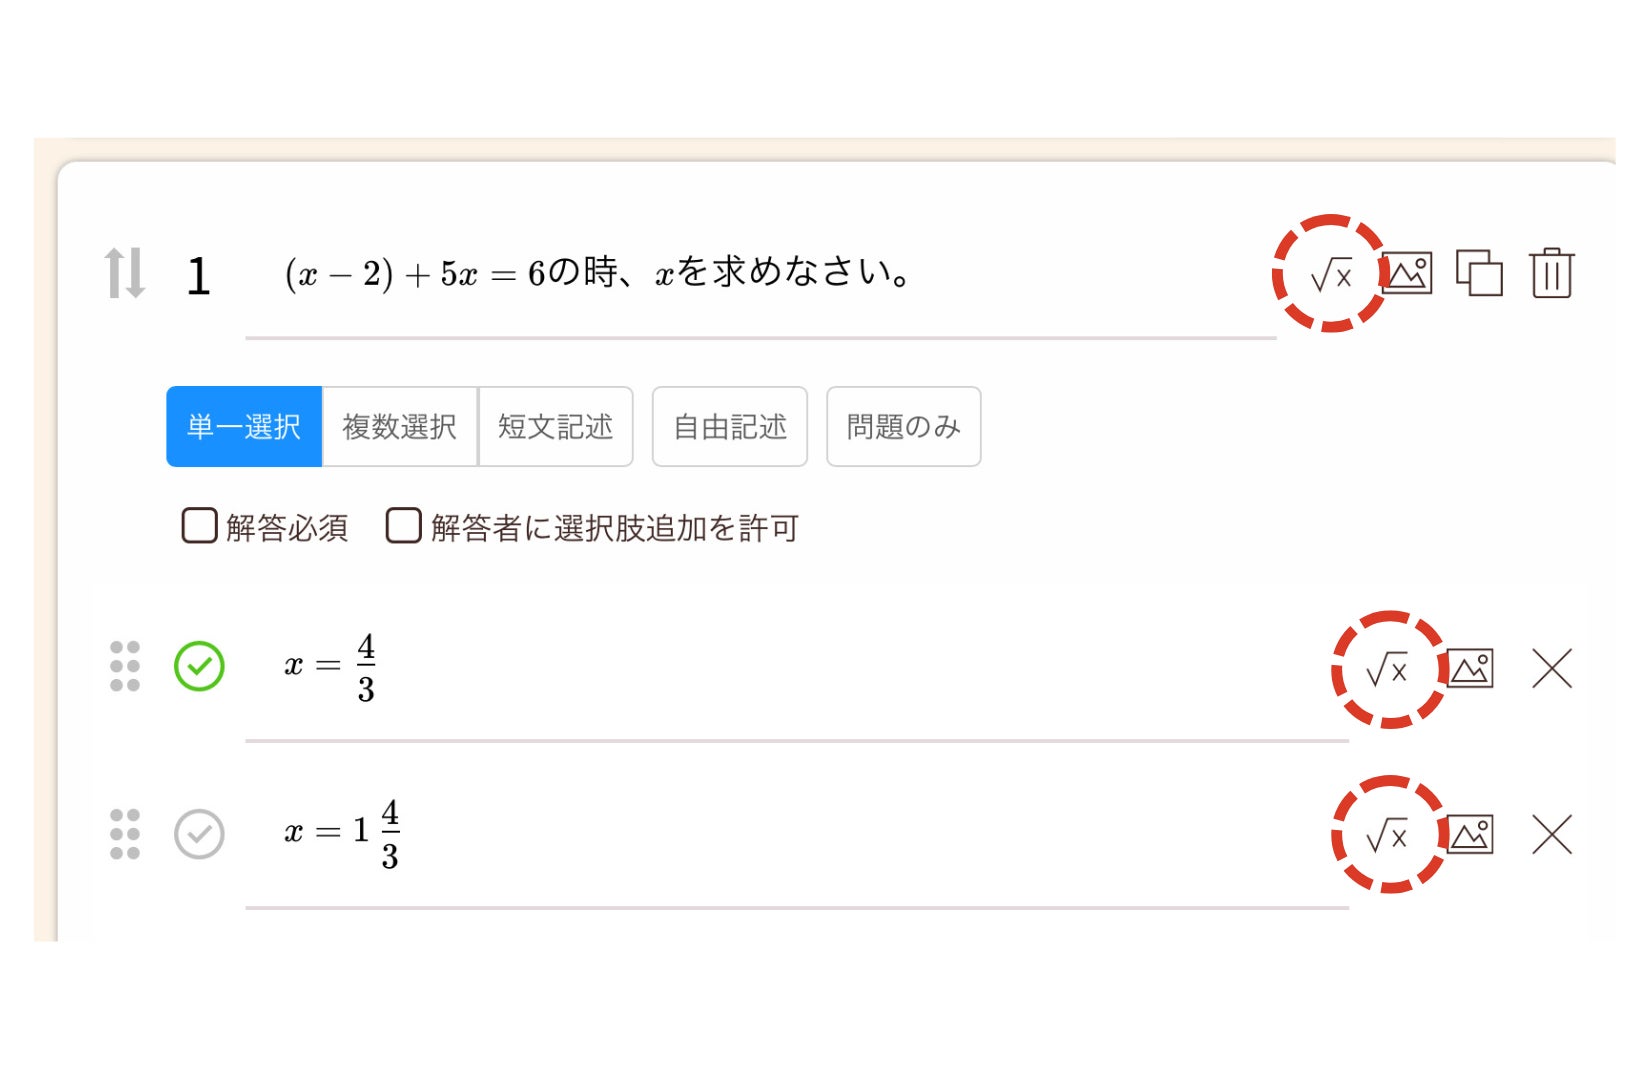This screenshot has height=1080, width=1650.
Task: Unmark x = 4/3 as the correct answer
Action: click(199, 667)
